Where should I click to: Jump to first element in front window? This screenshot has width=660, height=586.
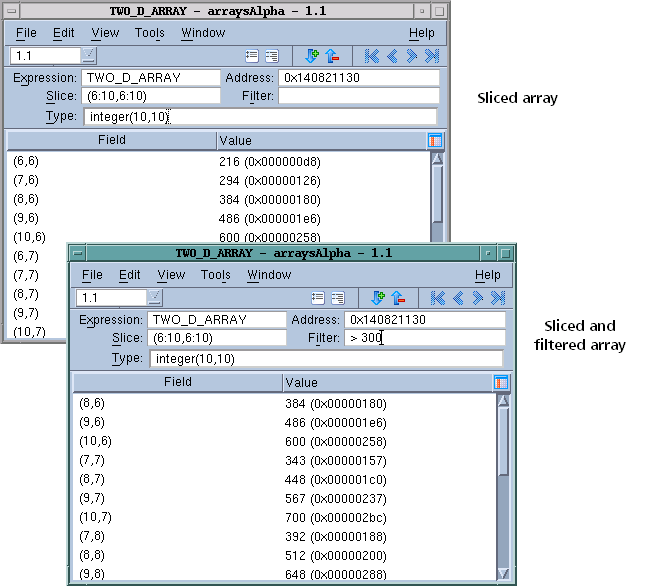point(438,298)
